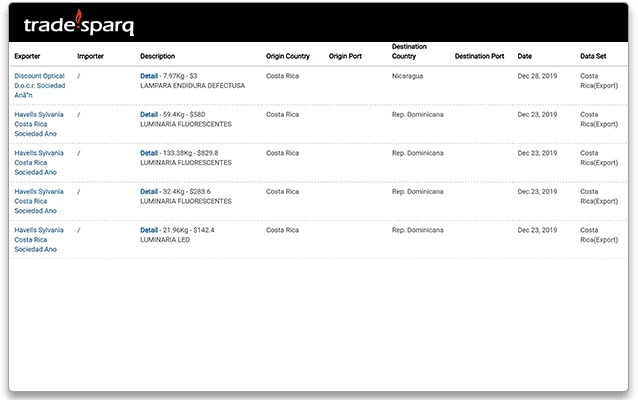Select LUMINARIA FLUORESCENTES text in 59.4Kg row
This screenshot has height=400, width=638.
[186, 124]
